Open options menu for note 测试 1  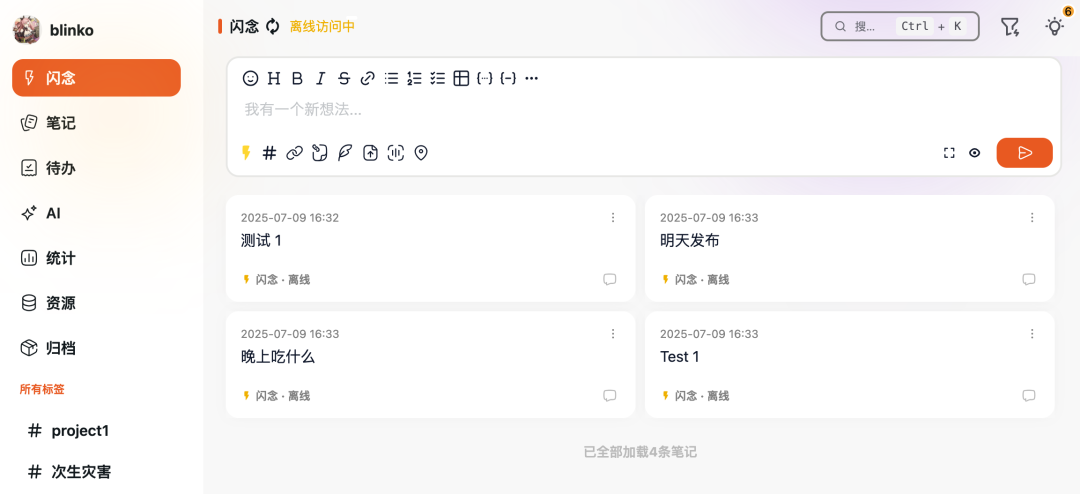pyautogui.click(x=613, y=218)
